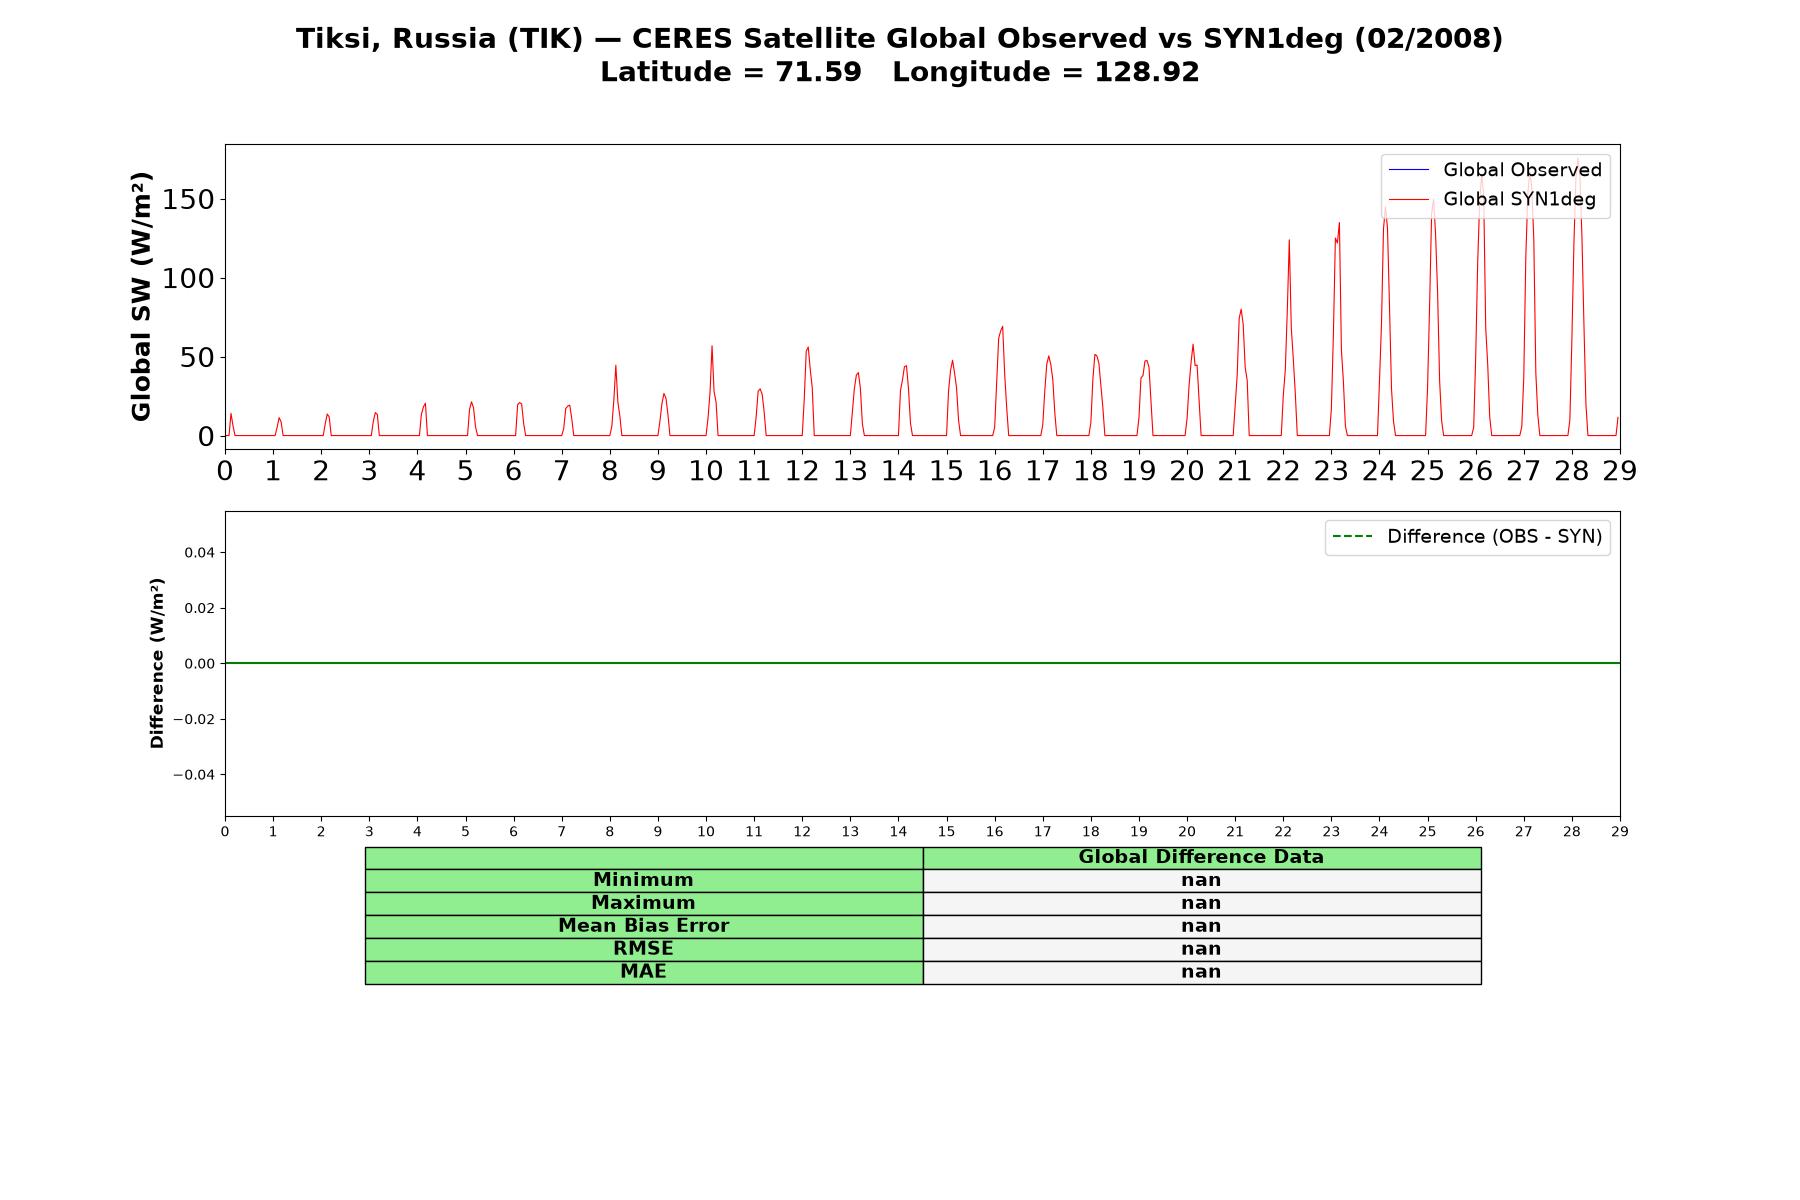Click the day 16 peak in upper chart
The width and height of the screenshot is (1800, 1200).
point(1001,327)
